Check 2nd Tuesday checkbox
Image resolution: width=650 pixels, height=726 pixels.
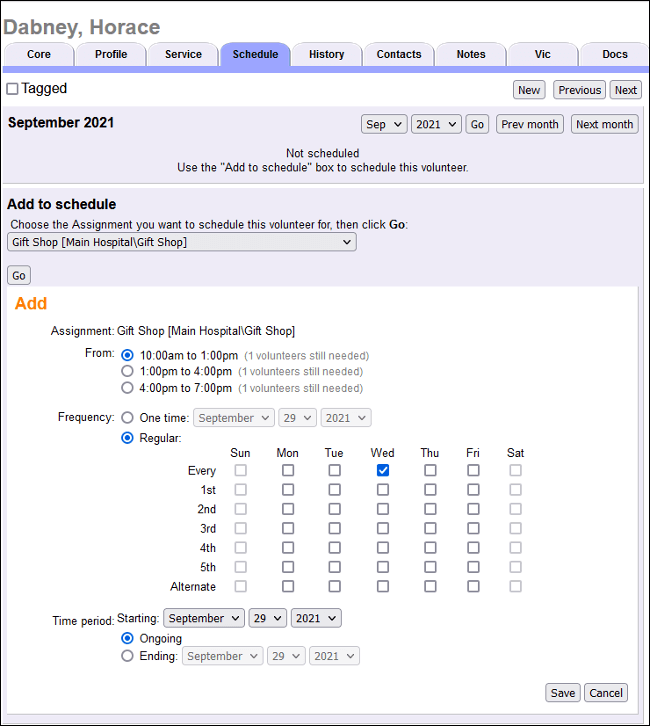click(x=335, y=509)
